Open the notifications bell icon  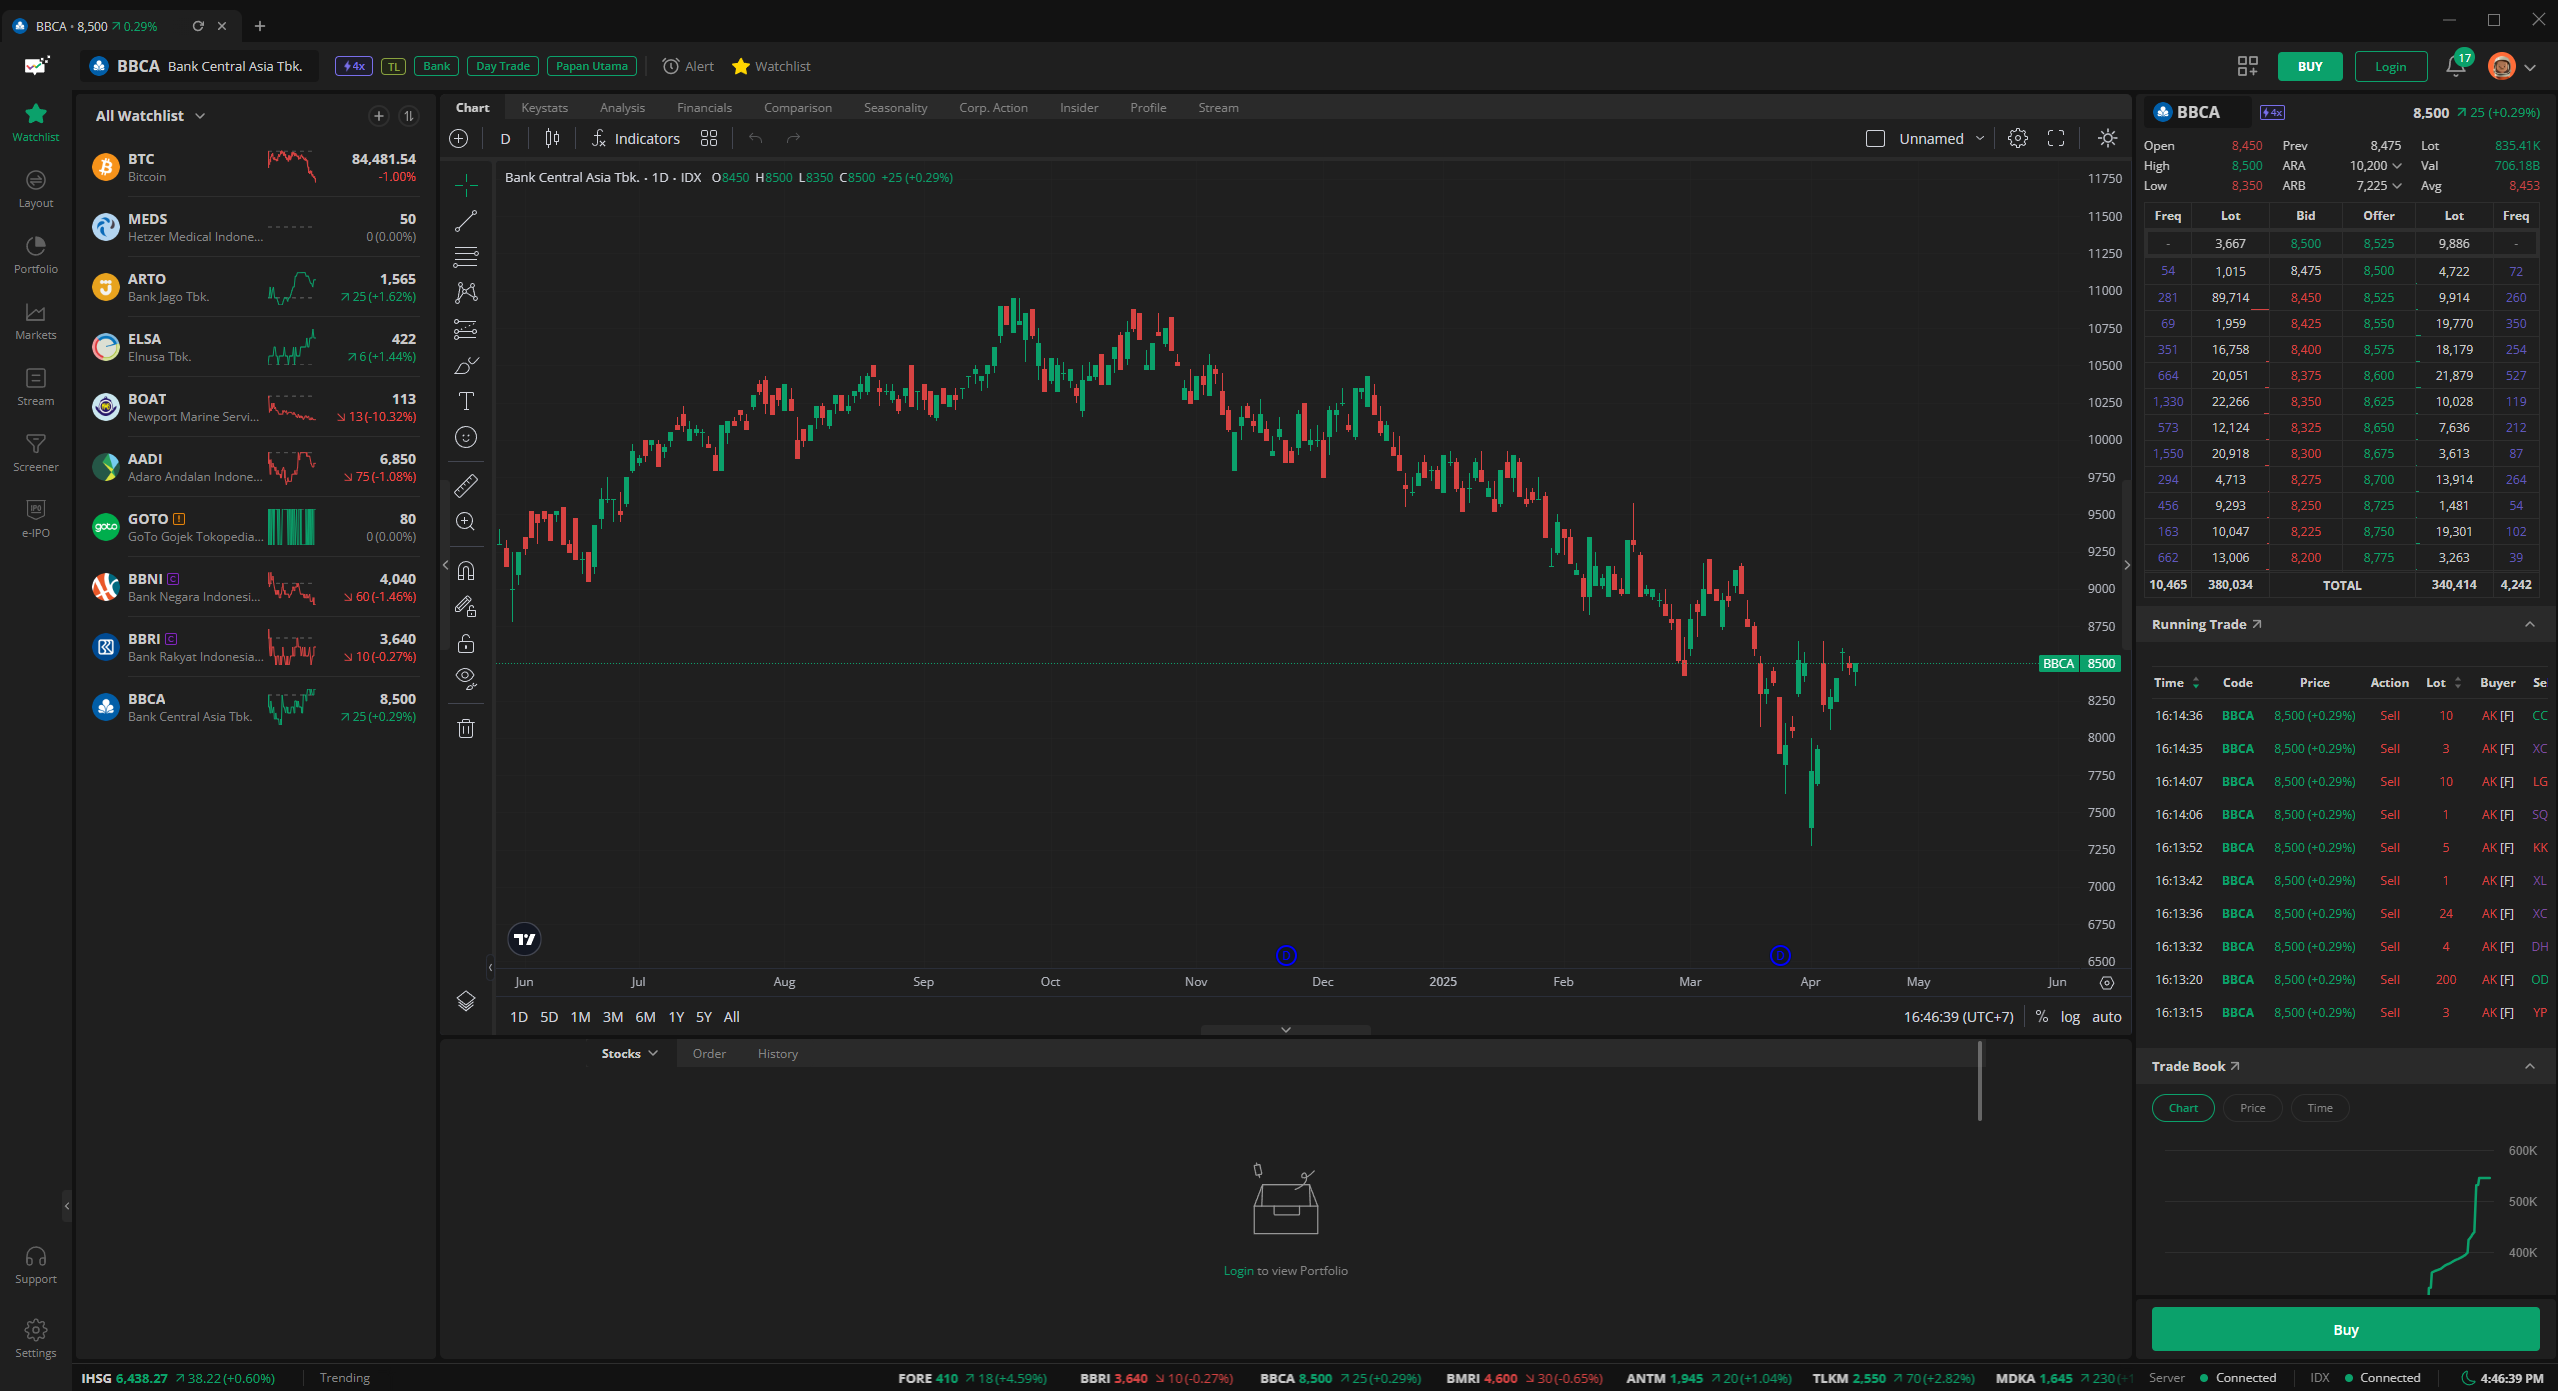(2456, 66)
